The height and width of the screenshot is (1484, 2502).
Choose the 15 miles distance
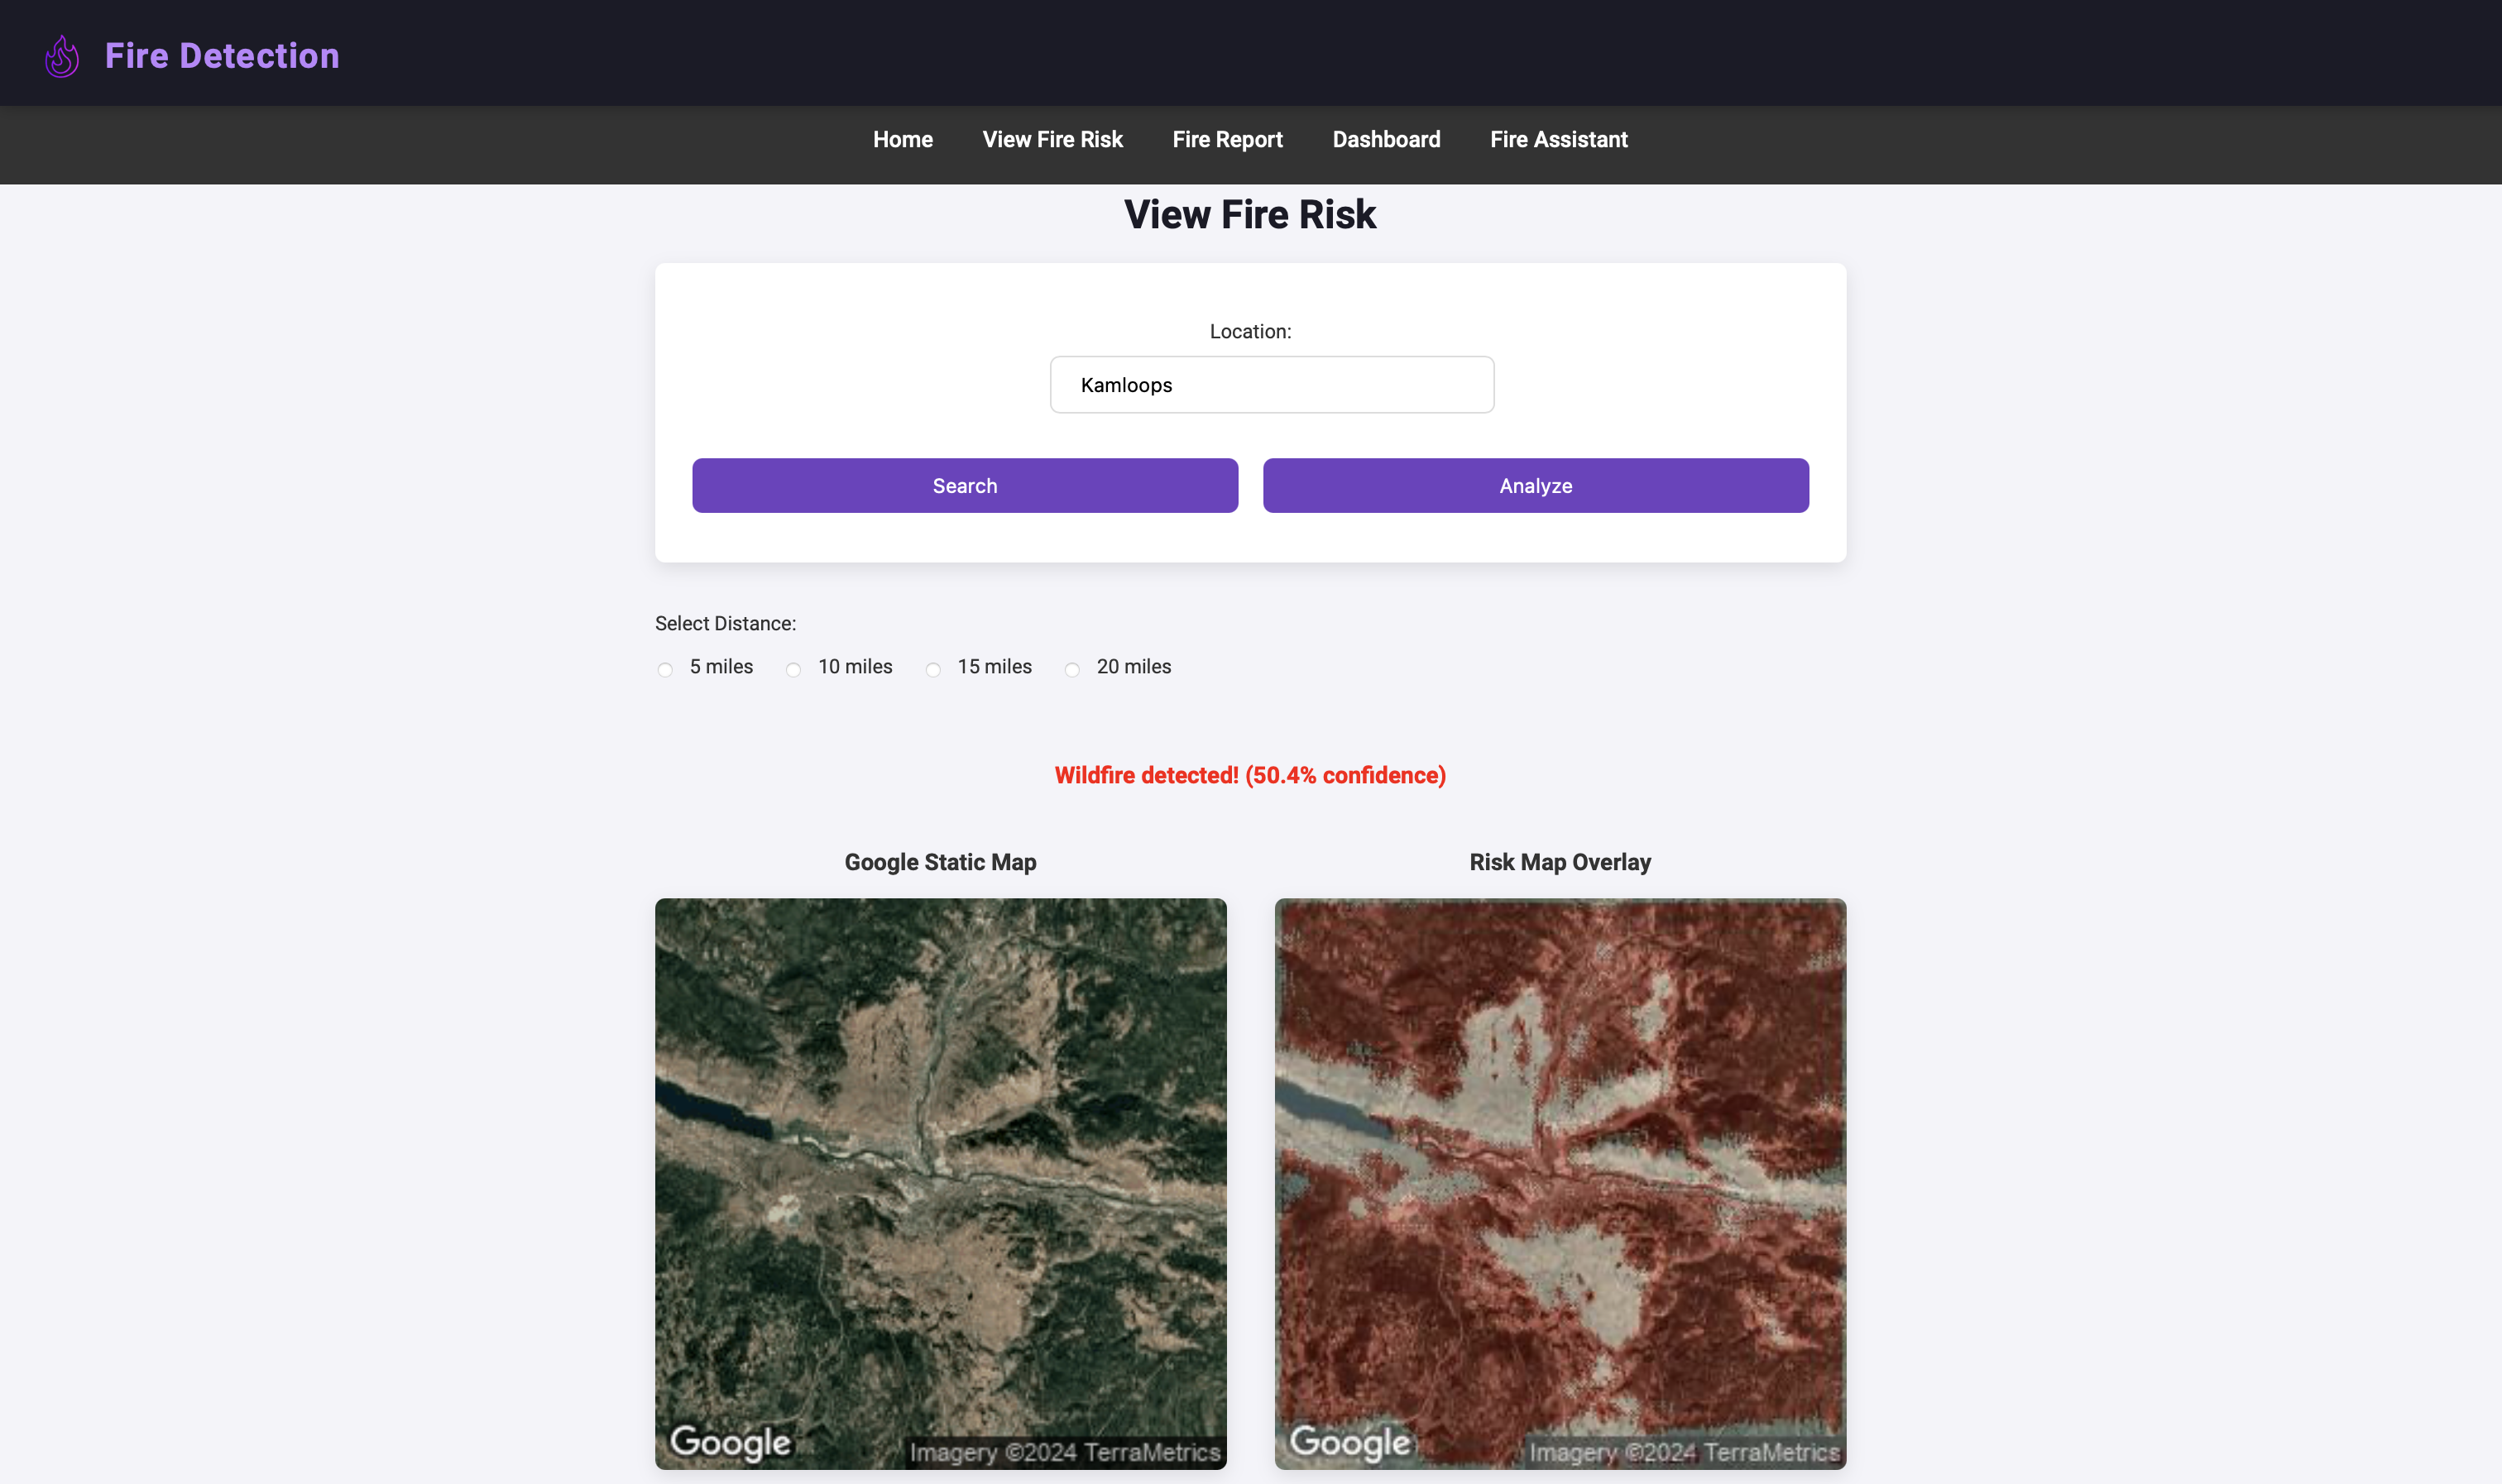click(x=933, y=669)
